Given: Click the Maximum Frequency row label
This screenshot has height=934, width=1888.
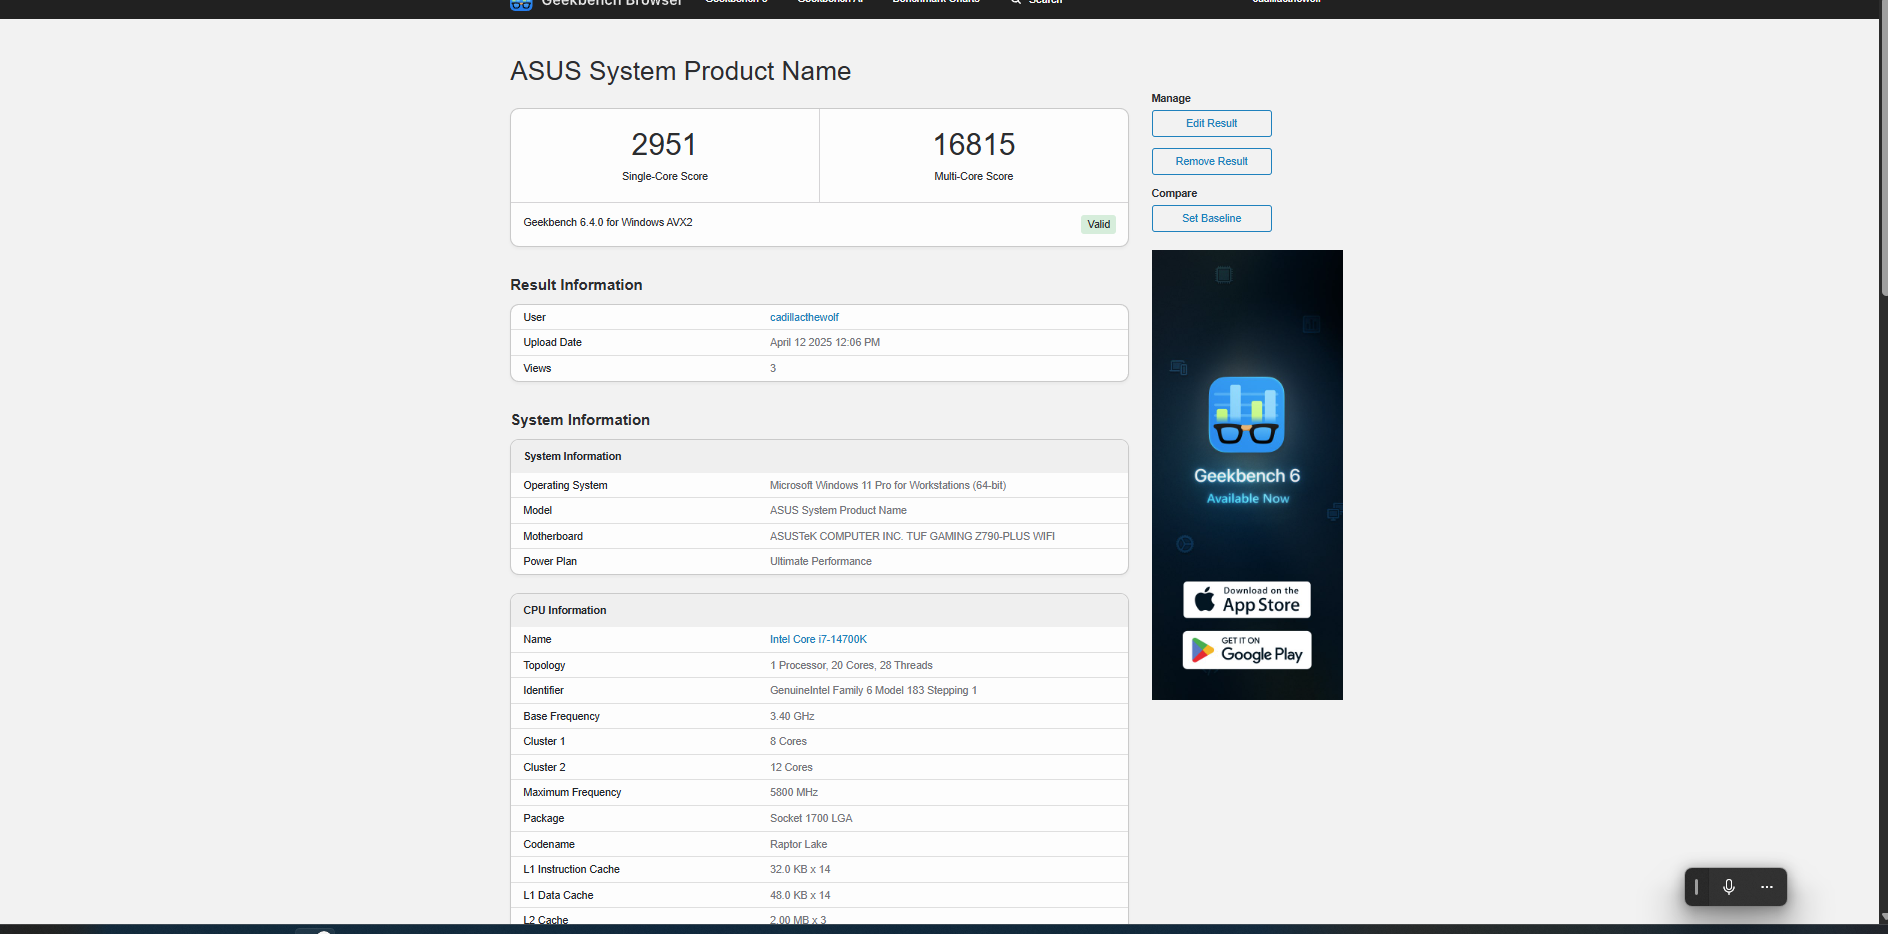Looking at the screenshot, I should pyautogui.click(x=572, y=792).
